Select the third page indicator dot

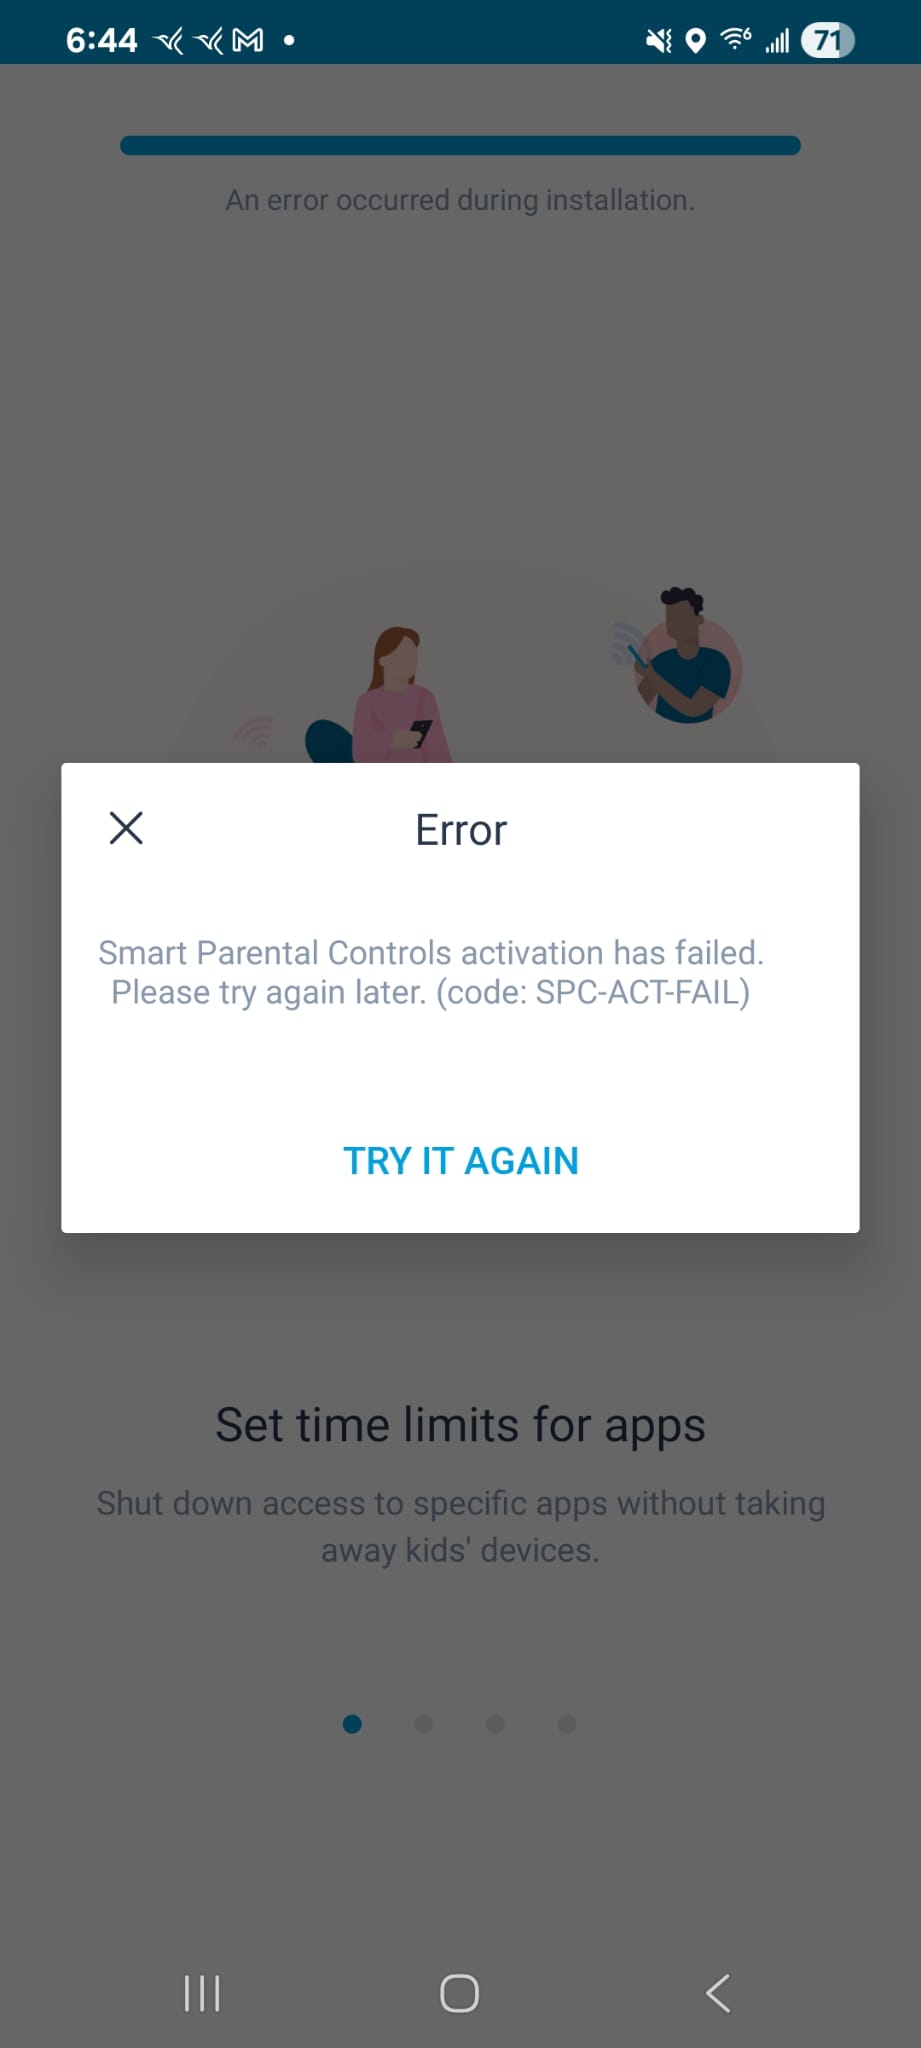tap(495, 1724)
